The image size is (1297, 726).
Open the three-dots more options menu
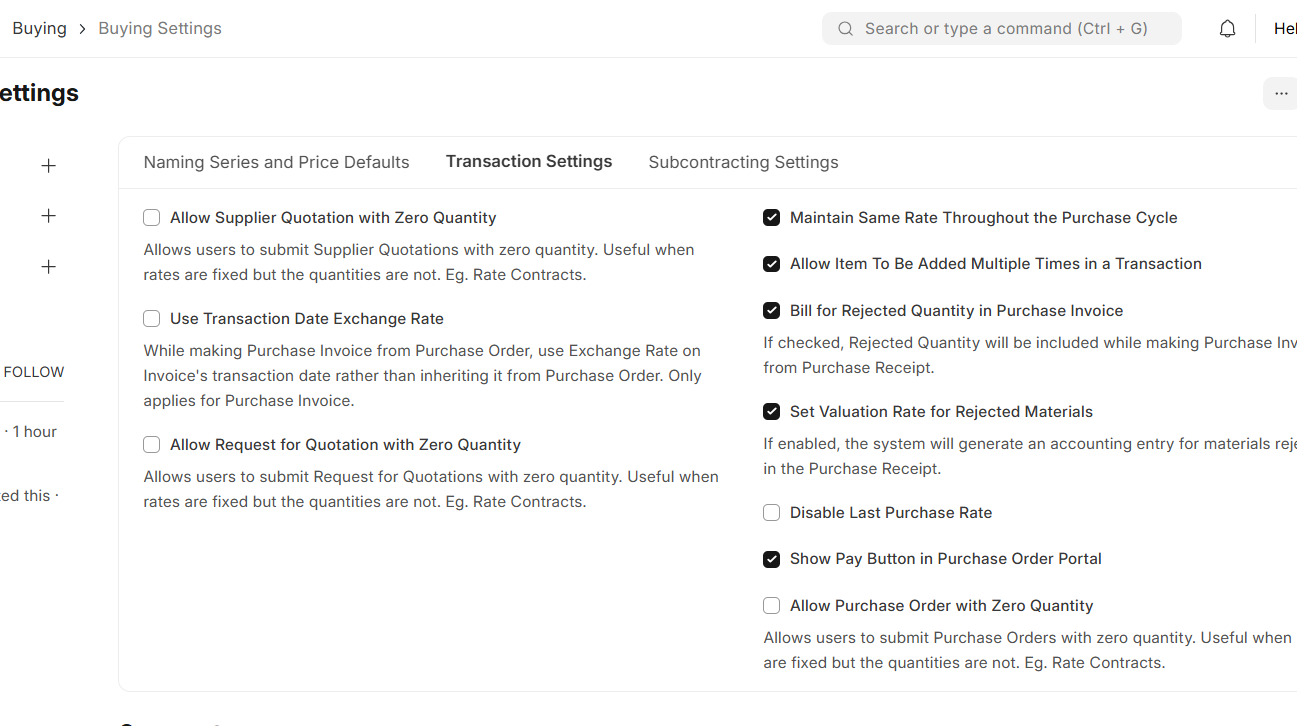click(x=1280, y=93)
